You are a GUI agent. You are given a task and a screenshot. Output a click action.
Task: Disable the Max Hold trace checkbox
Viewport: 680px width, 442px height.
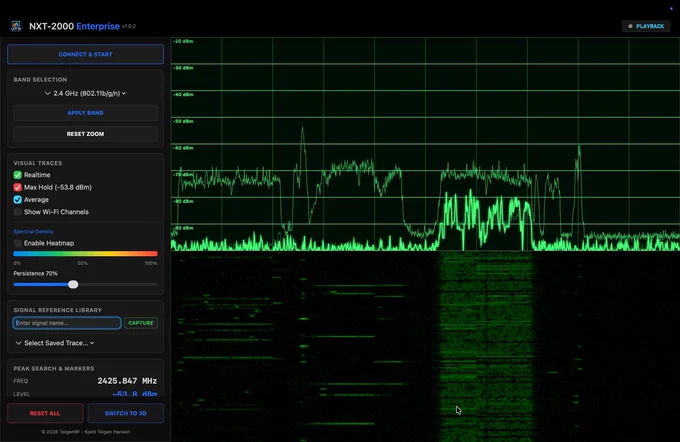coord(17,187)
